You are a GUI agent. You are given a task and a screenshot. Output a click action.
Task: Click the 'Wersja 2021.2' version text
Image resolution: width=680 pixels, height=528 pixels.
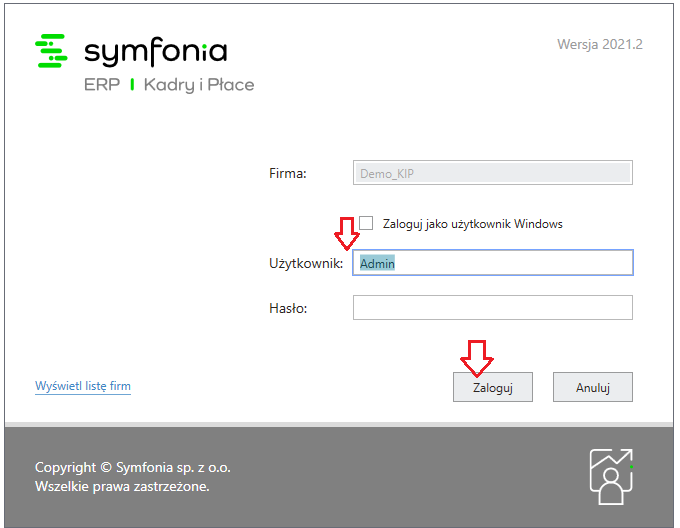(600, 44)
